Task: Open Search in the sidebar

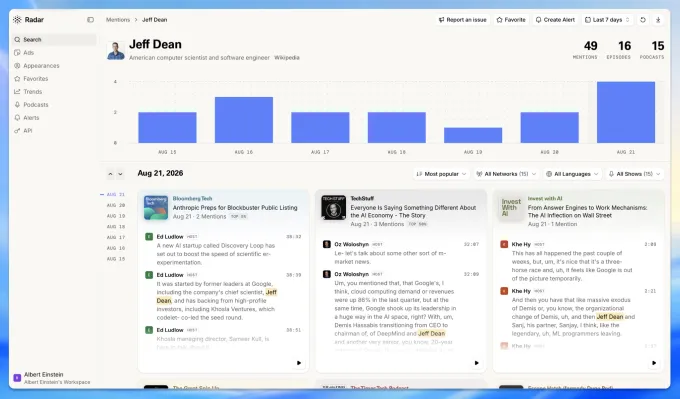Action: (x=54, y=39)
